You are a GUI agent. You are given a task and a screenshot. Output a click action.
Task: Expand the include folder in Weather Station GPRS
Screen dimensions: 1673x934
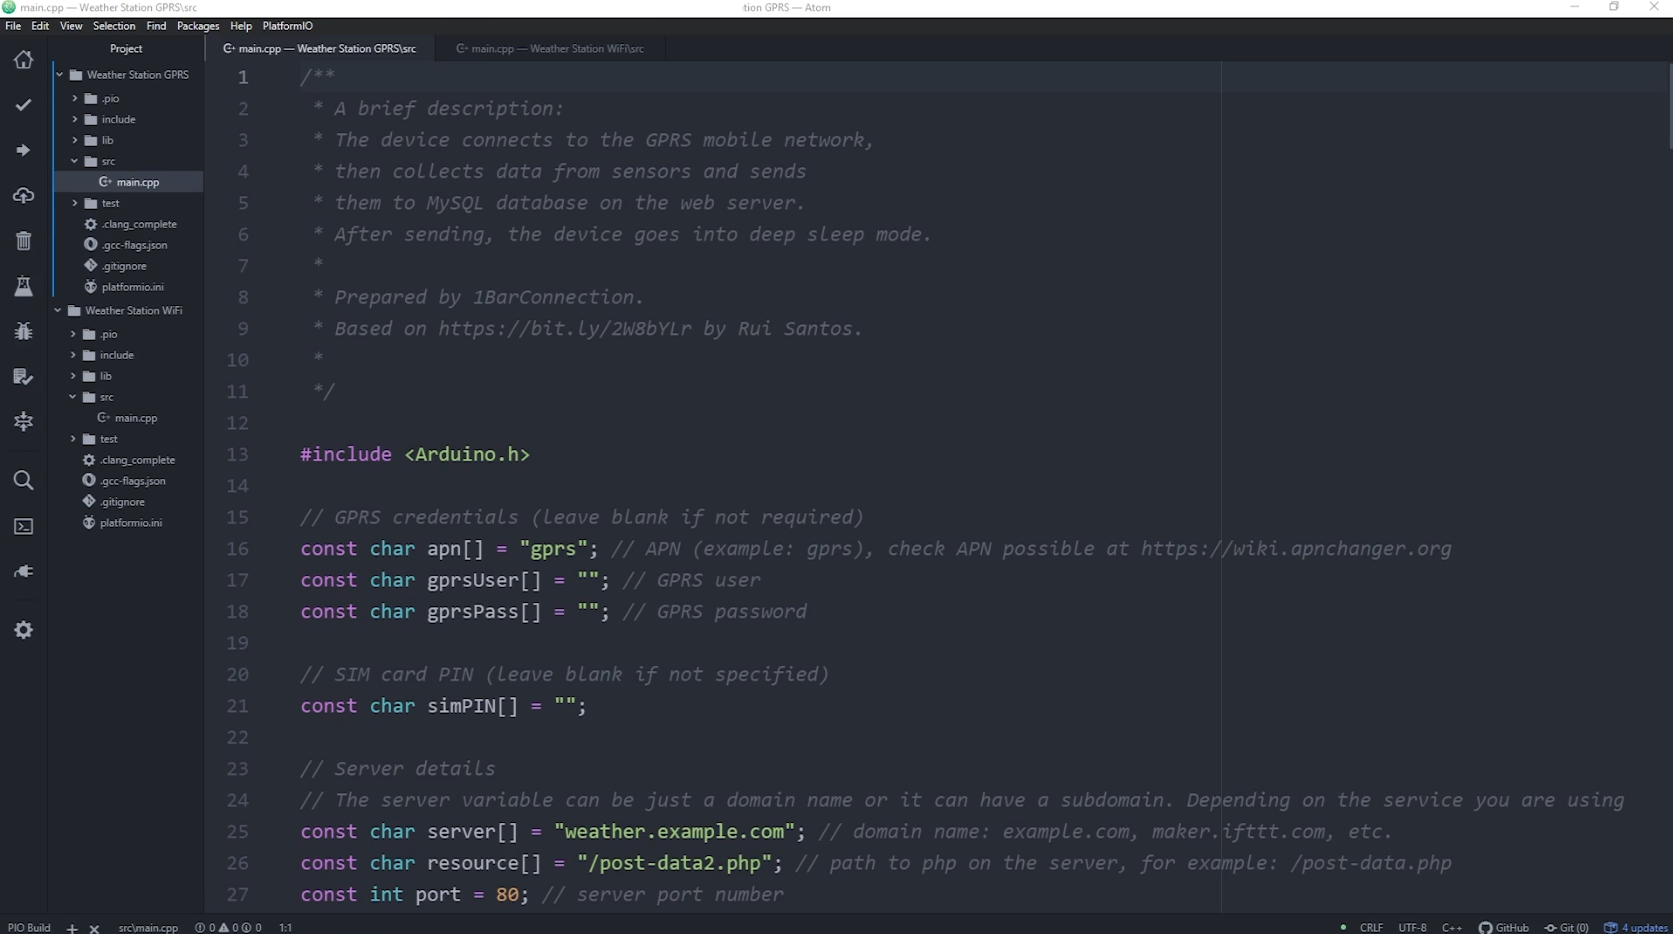click(x=75, y=119)
